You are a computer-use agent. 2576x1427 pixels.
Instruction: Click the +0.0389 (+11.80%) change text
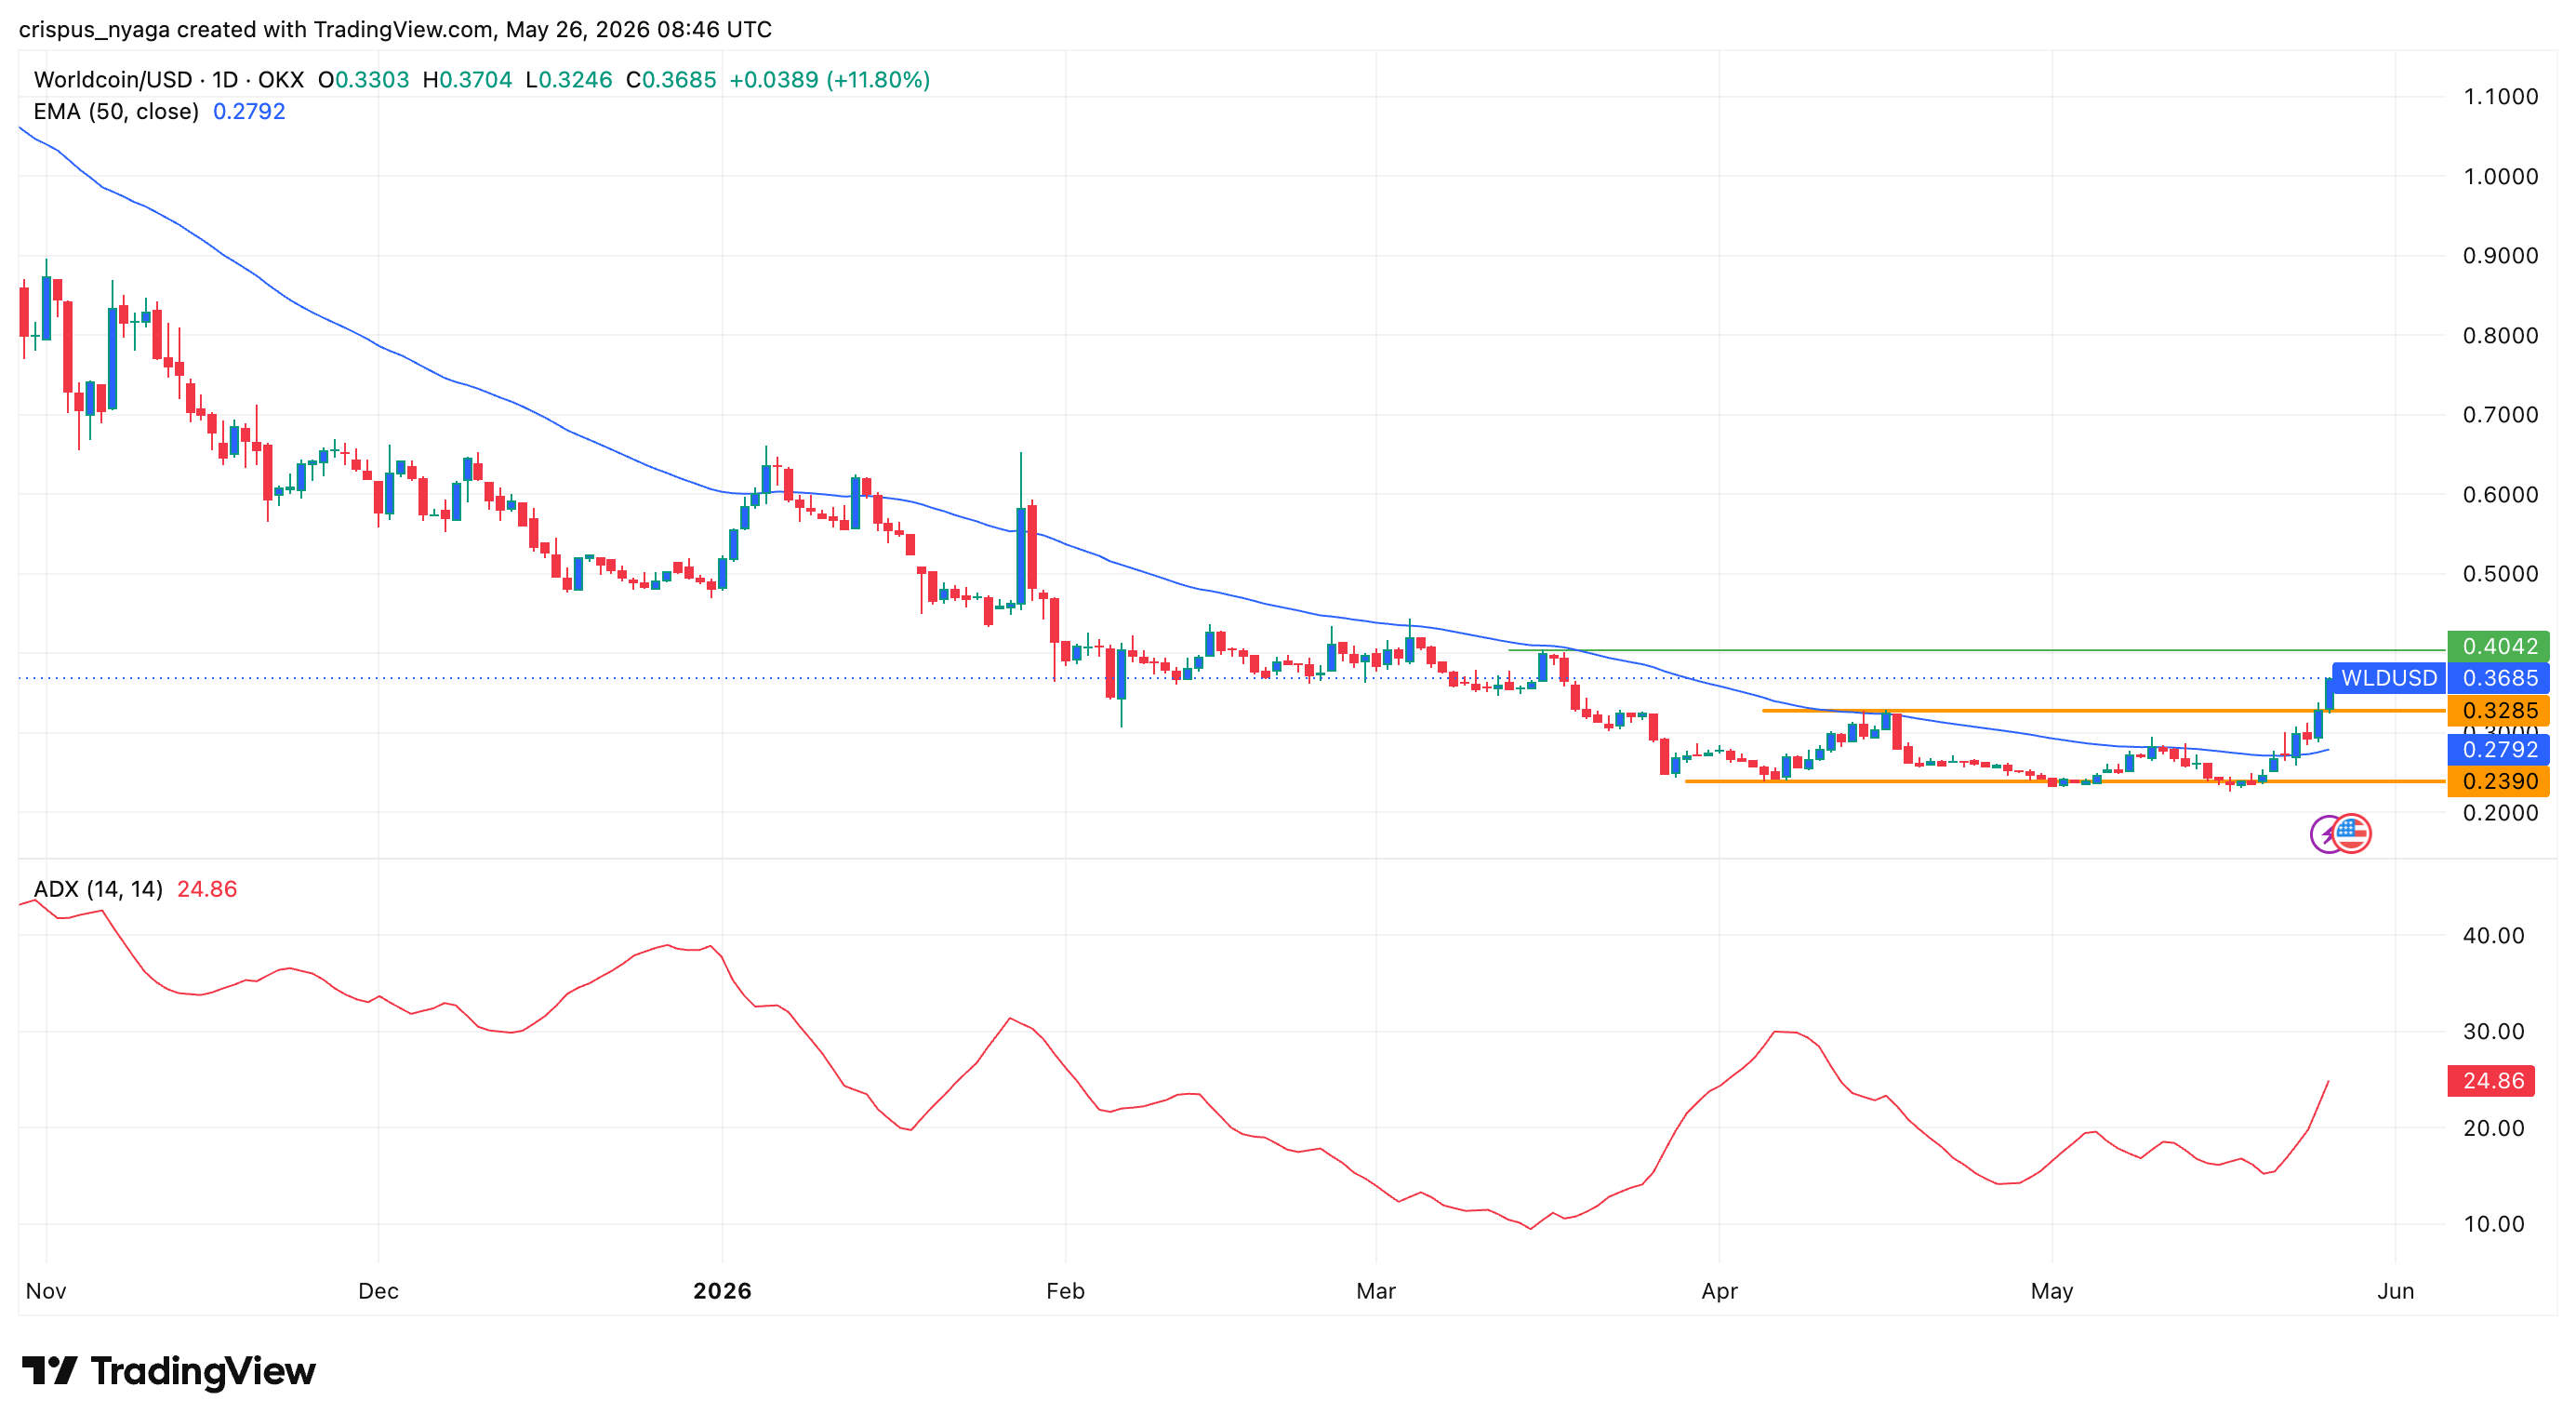pyautogui.click(x=830, y=80)
